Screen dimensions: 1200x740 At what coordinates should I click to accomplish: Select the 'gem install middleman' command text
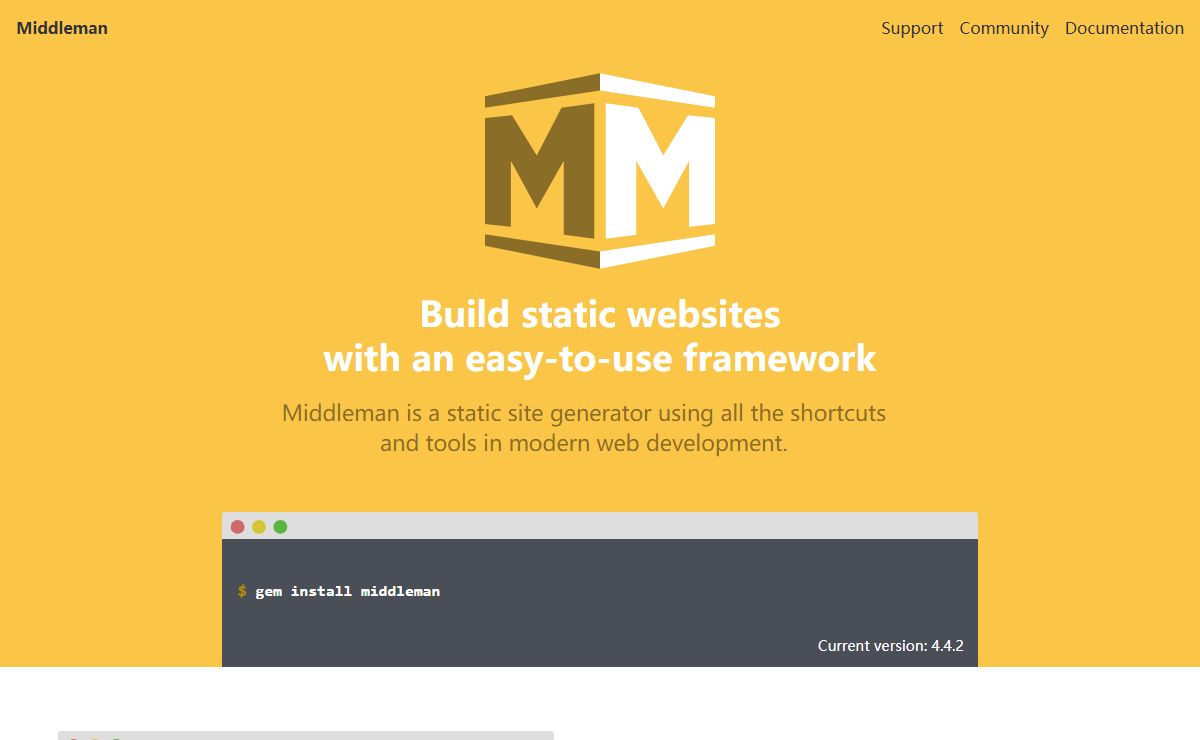347,591
